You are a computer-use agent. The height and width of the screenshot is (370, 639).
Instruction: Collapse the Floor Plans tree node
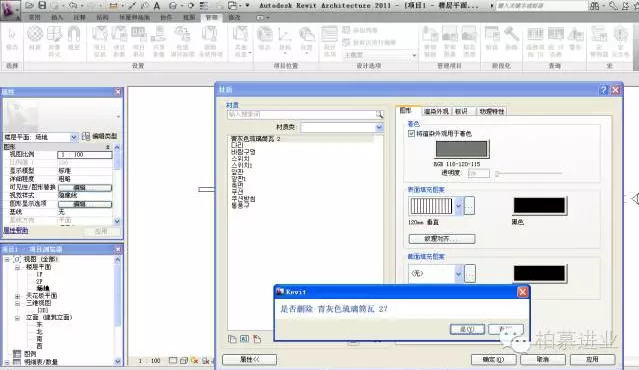point(17,267)
